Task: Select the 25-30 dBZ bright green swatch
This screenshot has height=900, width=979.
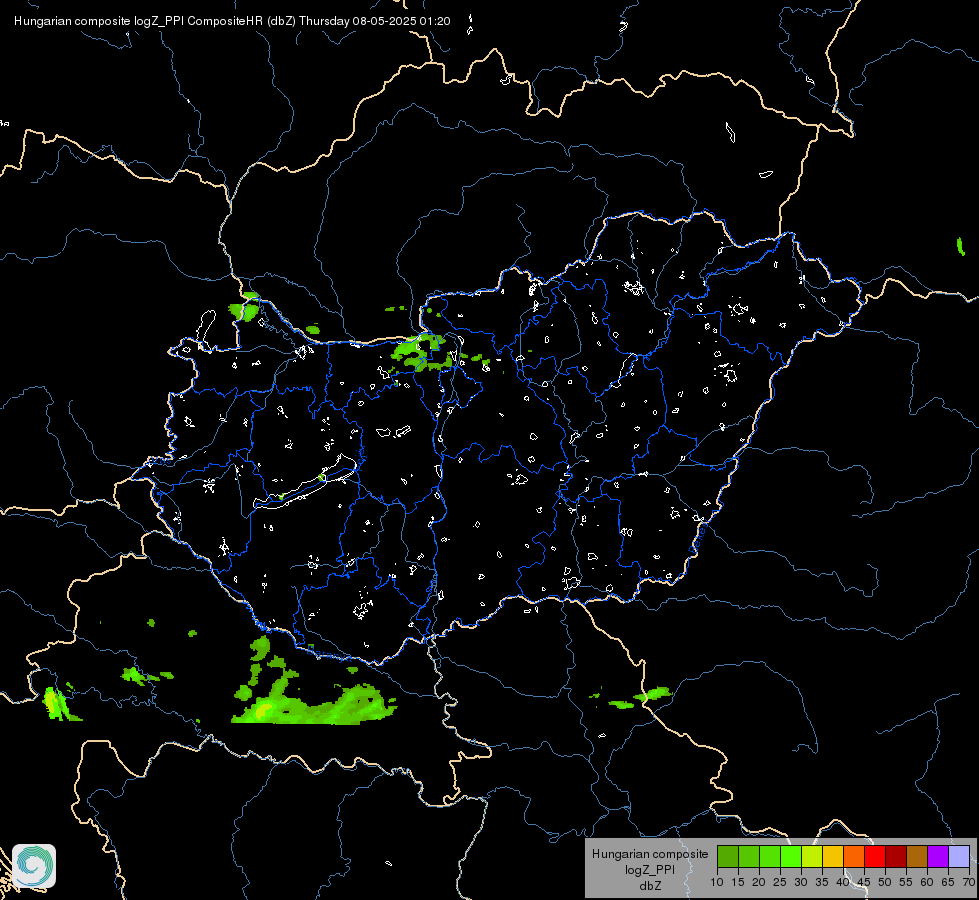Action: (x=791, y=856)
